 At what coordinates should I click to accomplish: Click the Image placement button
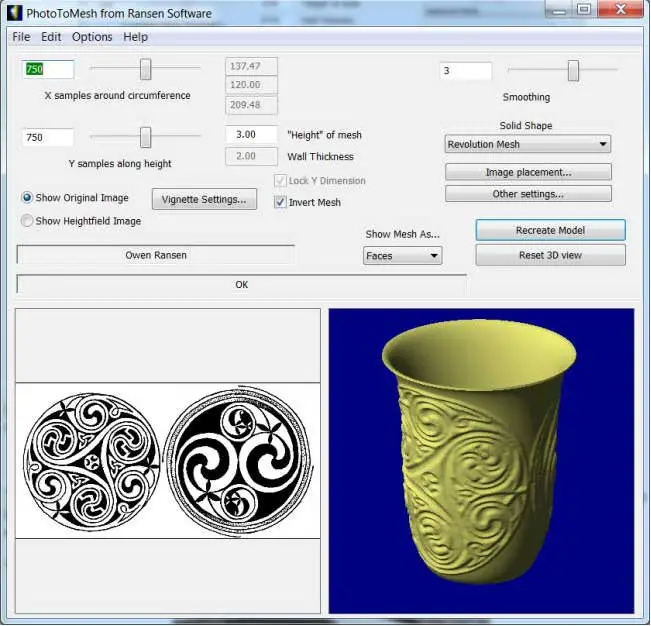pyautogui.click(x=527, y=172)
